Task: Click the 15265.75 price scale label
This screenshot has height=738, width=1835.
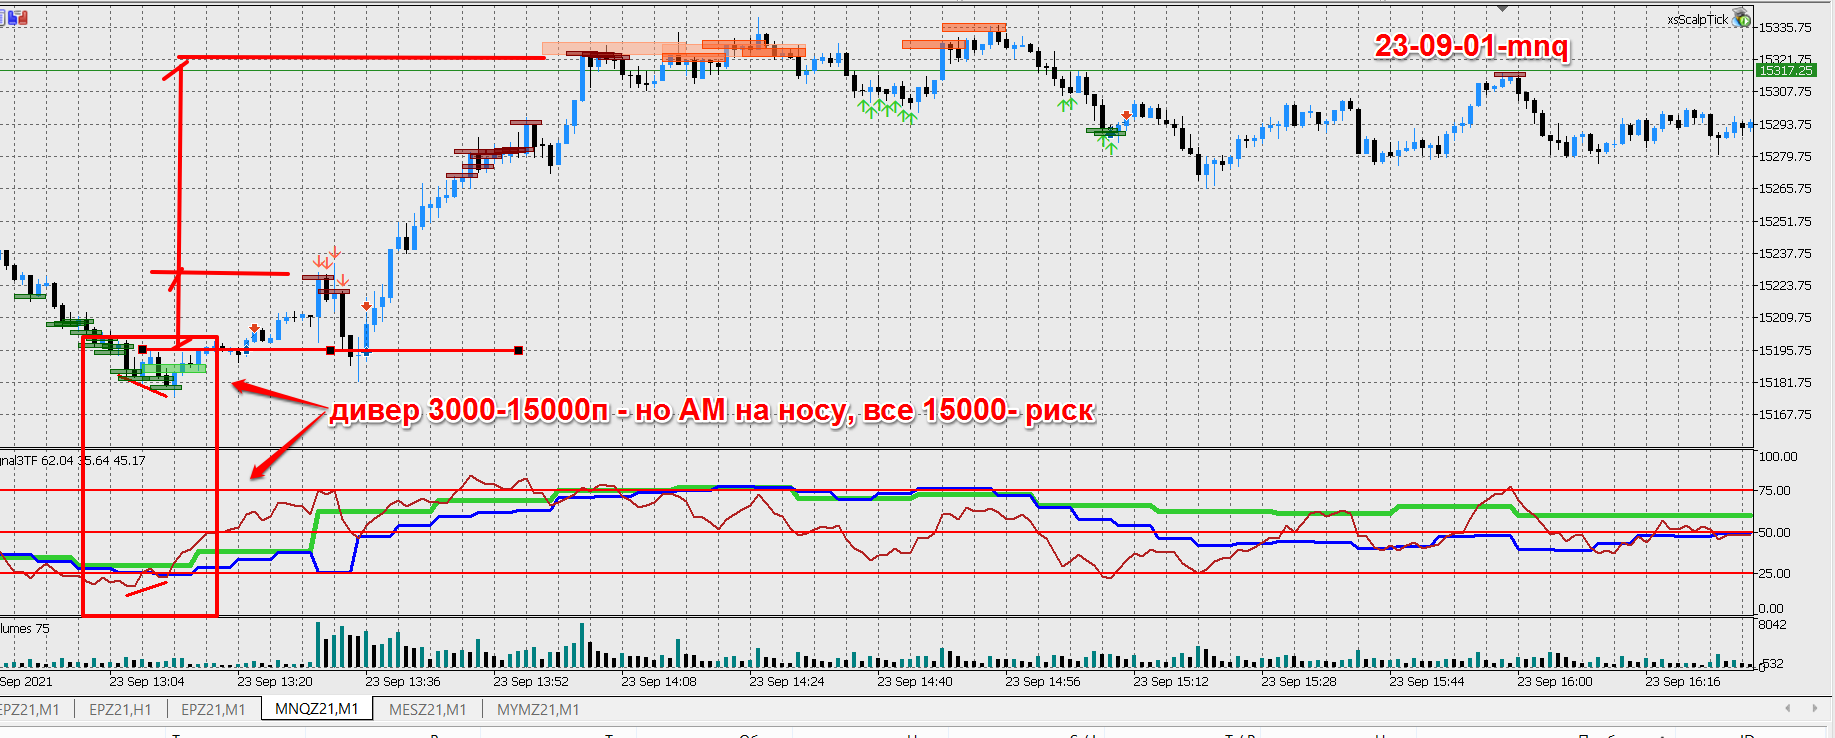Action: pyautogui.click(x=1785, y=188)
